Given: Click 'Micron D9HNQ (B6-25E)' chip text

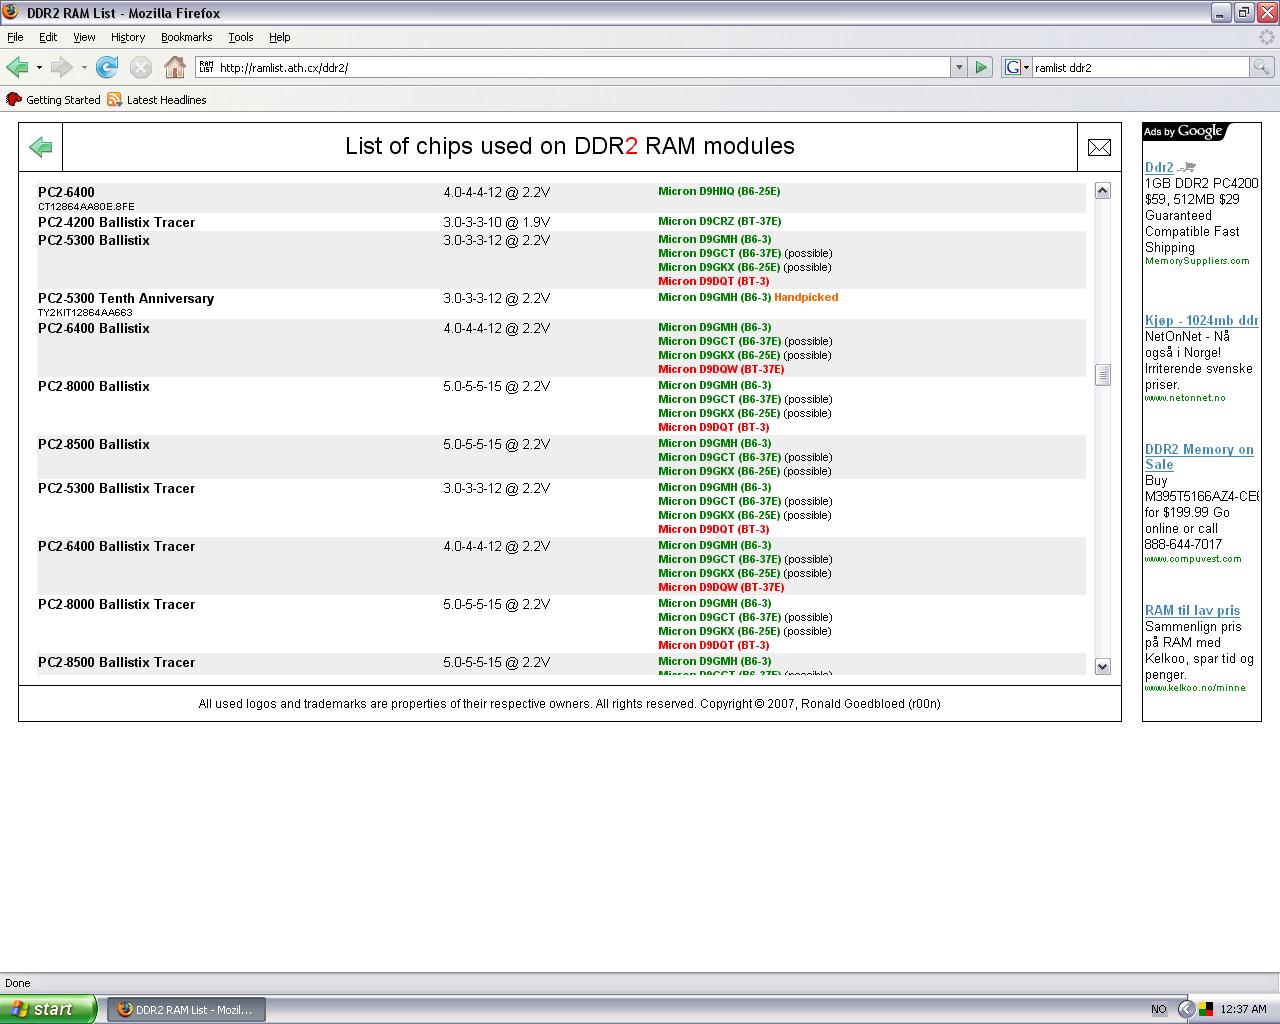Looking at the screenshot, I should [x=719, y=191].
